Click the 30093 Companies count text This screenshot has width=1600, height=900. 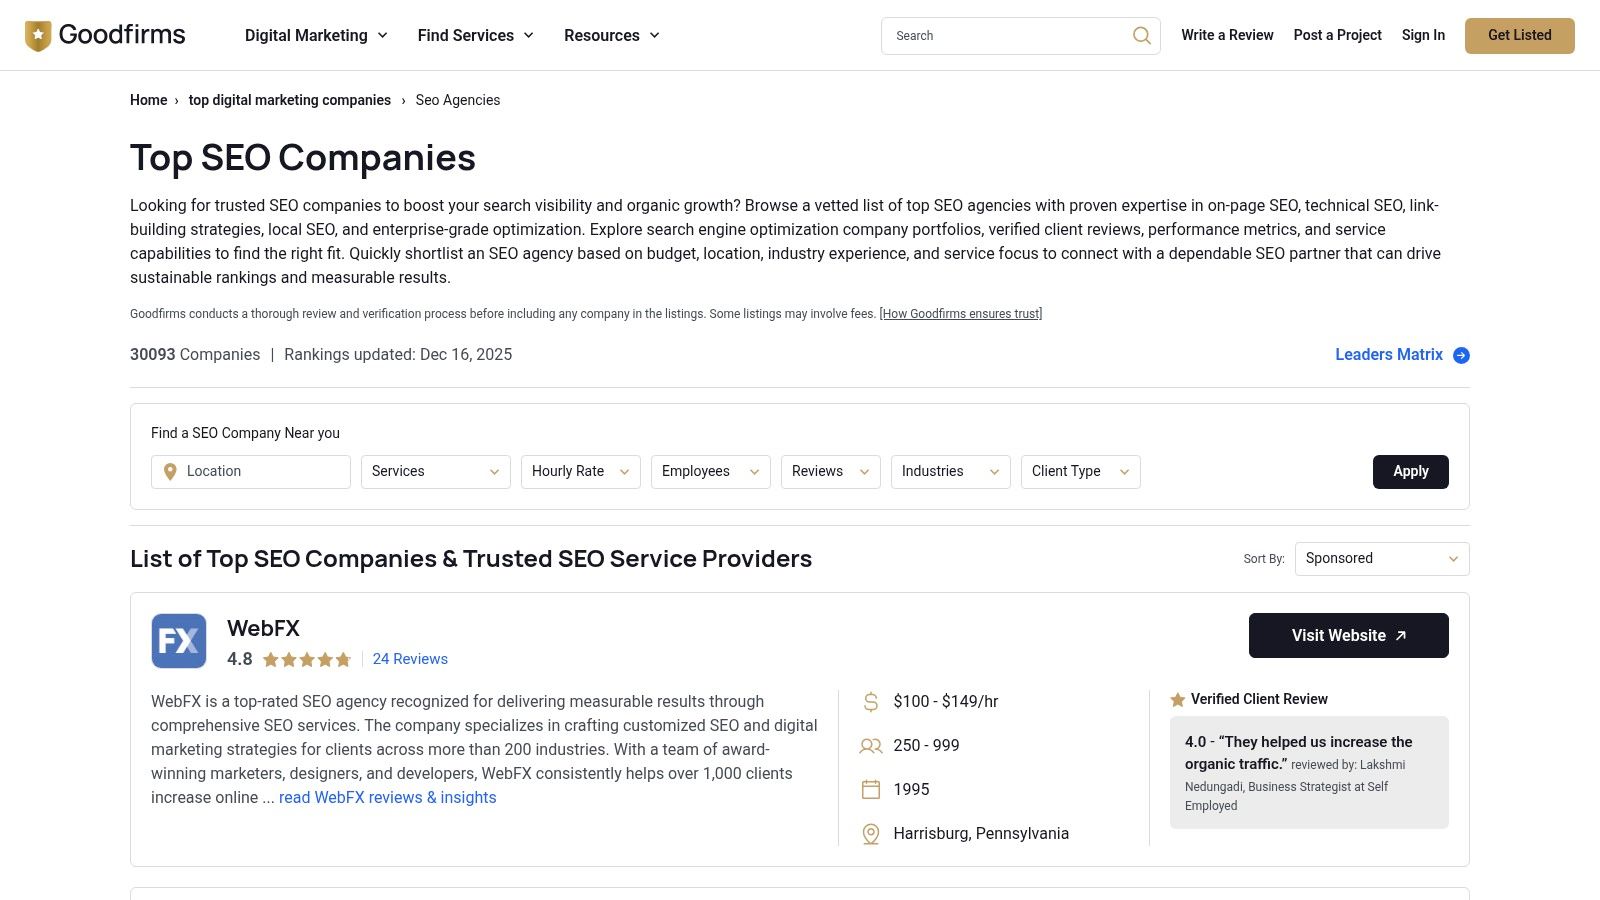click(195, 355)
